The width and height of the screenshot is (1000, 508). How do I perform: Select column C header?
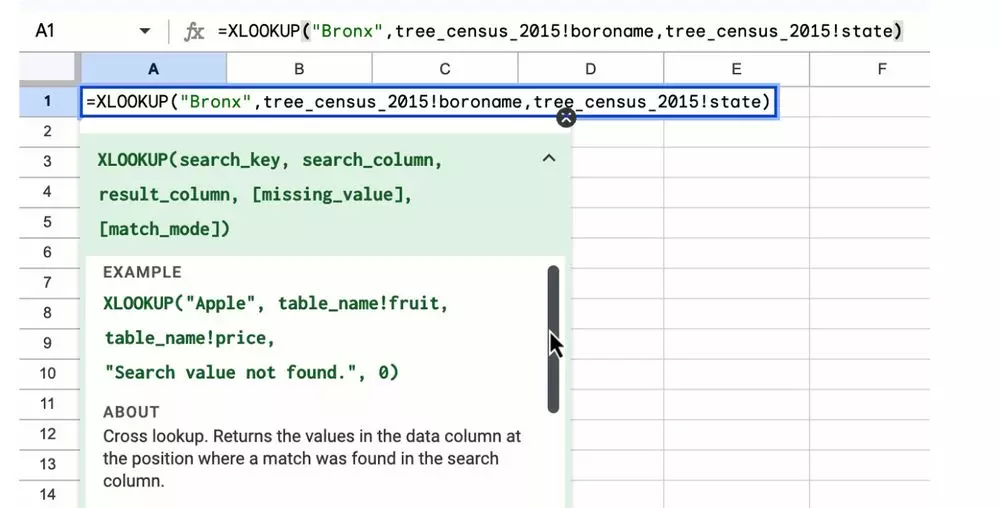[445, 69]
